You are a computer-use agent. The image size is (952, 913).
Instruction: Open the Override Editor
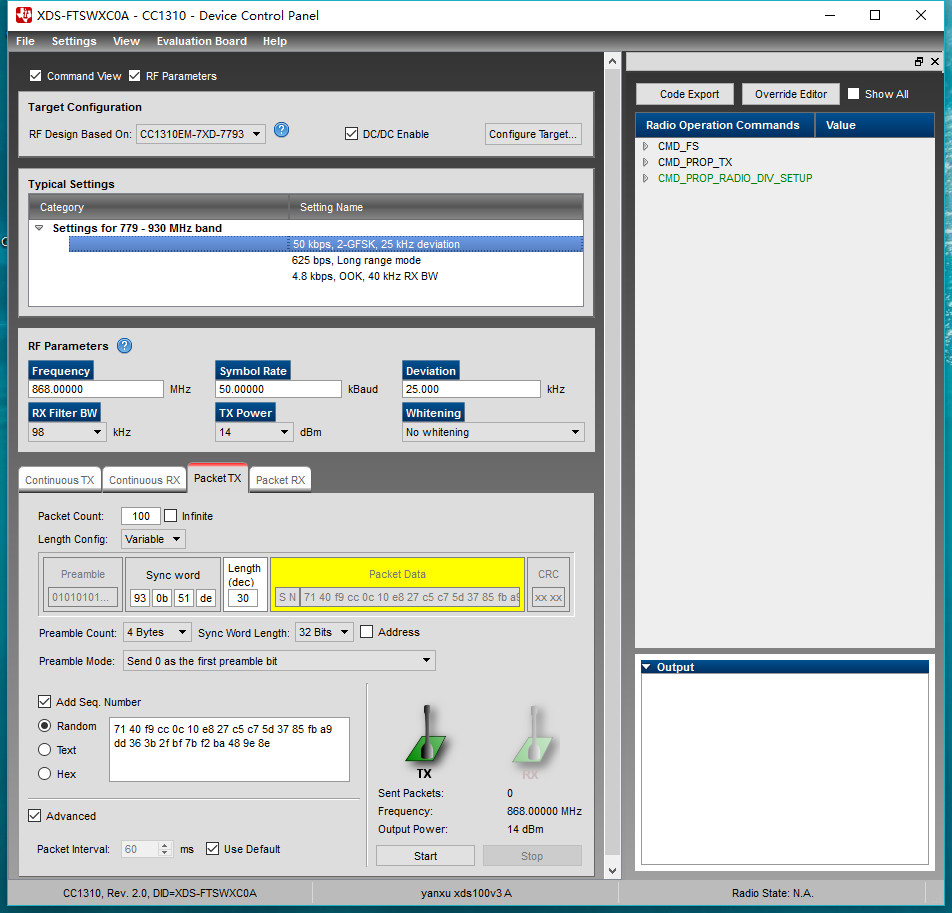(790, 94)
